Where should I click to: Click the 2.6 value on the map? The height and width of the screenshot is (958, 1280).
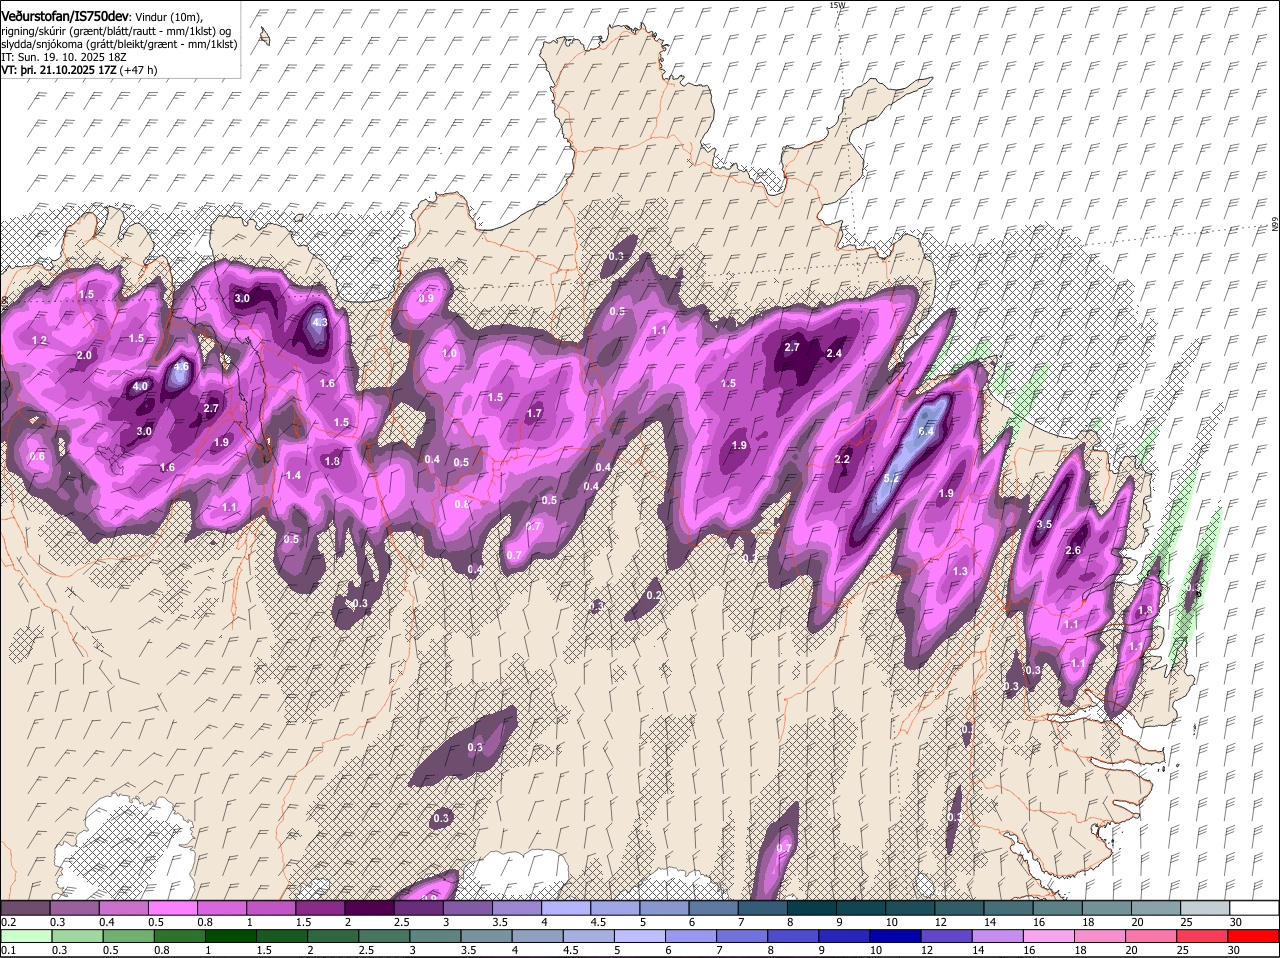click(x=1074, y=551)
